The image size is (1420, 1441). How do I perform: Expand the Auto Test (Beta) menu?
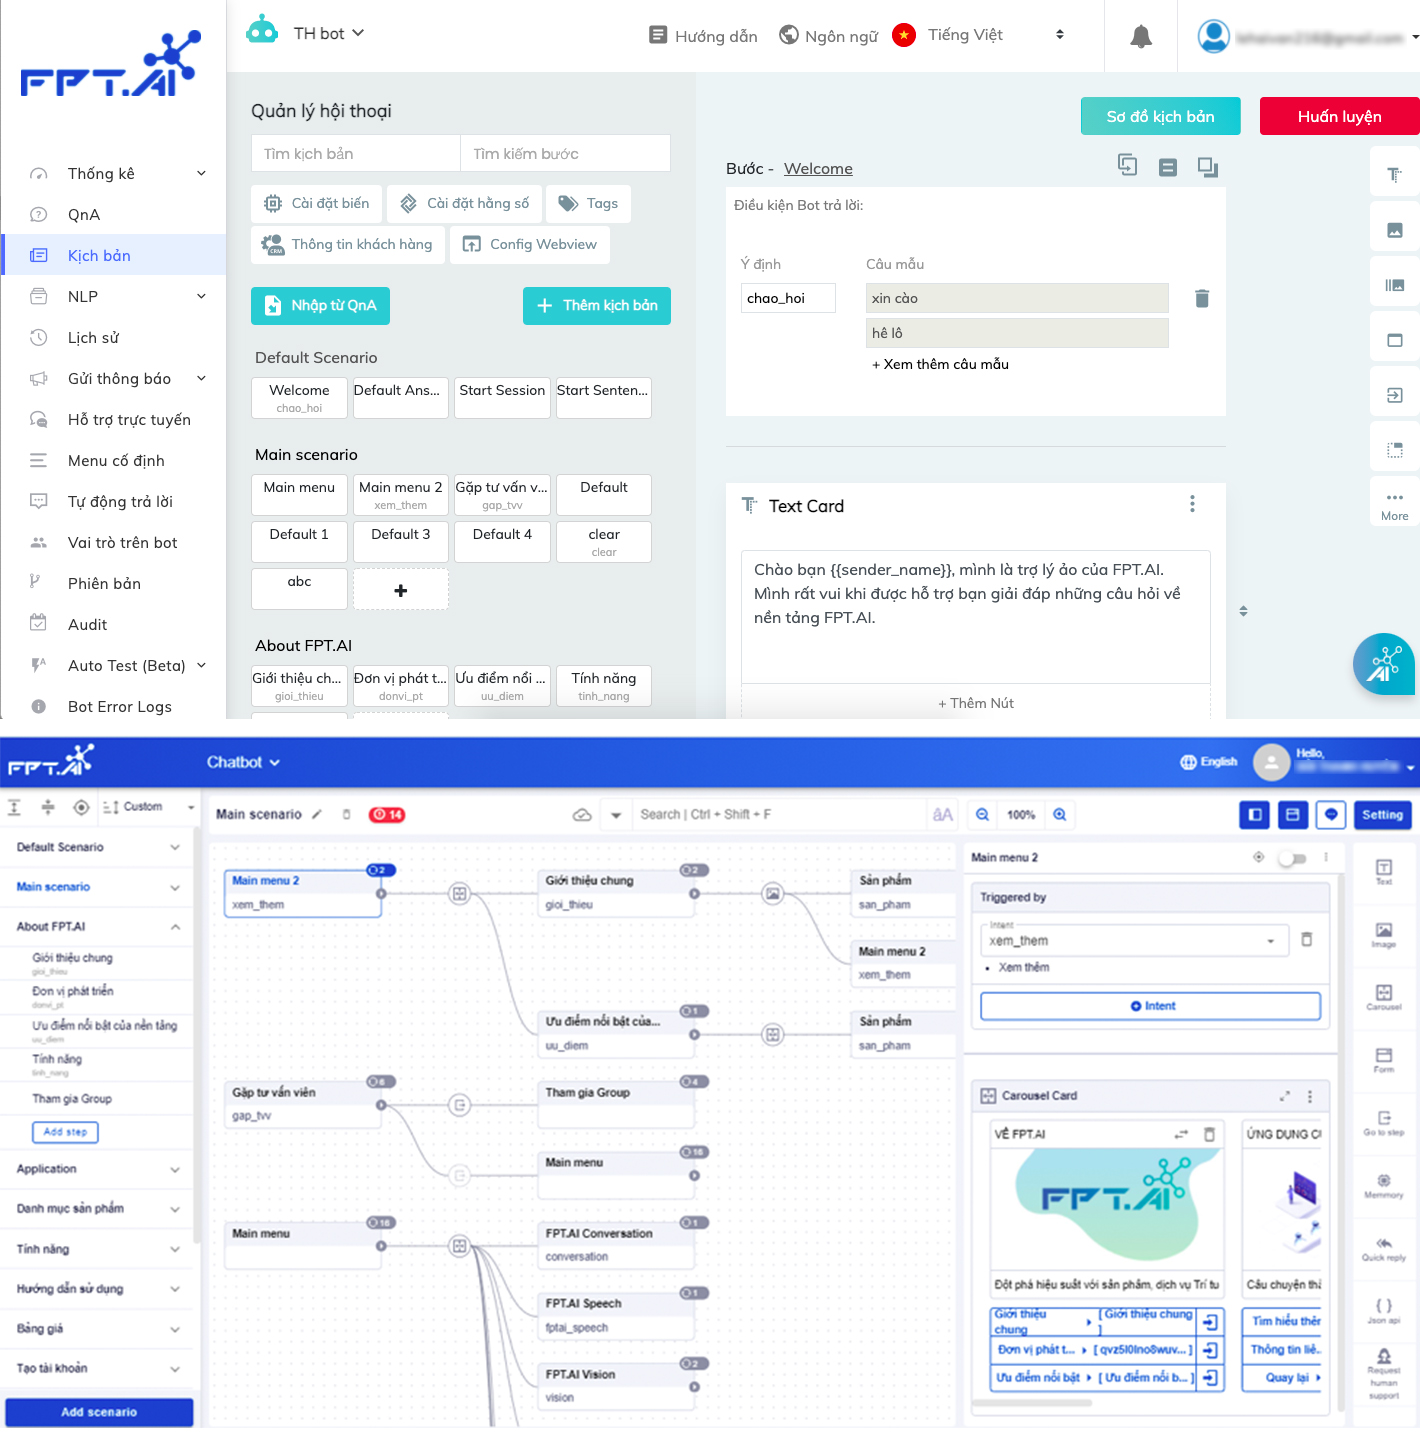point(114,665)
